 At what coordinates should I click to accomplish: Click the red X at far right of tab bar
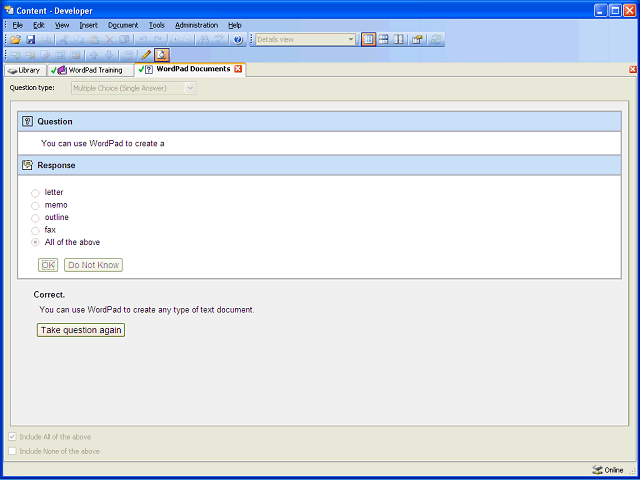(x=633, y=69)
